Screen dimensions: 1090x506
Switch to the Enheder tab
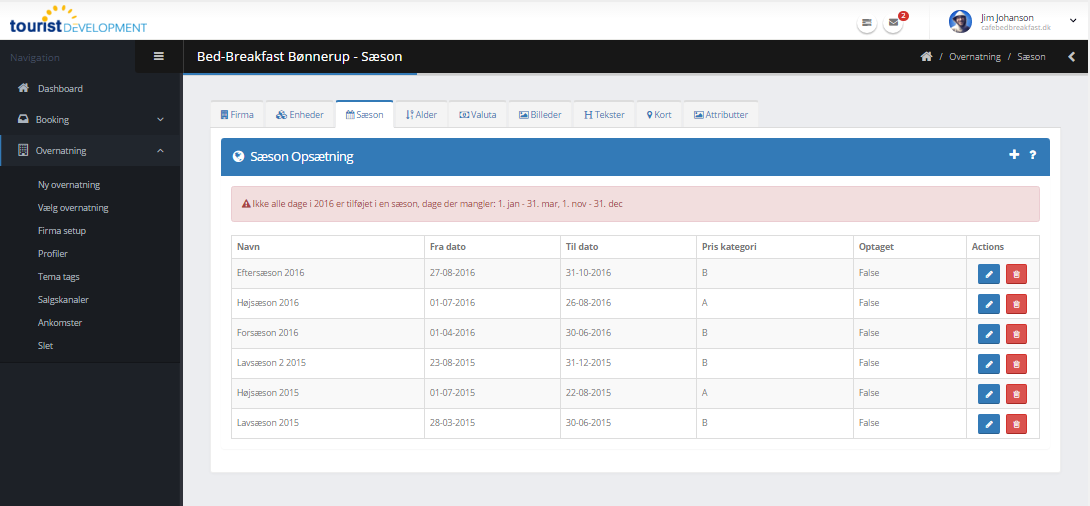click(300, 115)
